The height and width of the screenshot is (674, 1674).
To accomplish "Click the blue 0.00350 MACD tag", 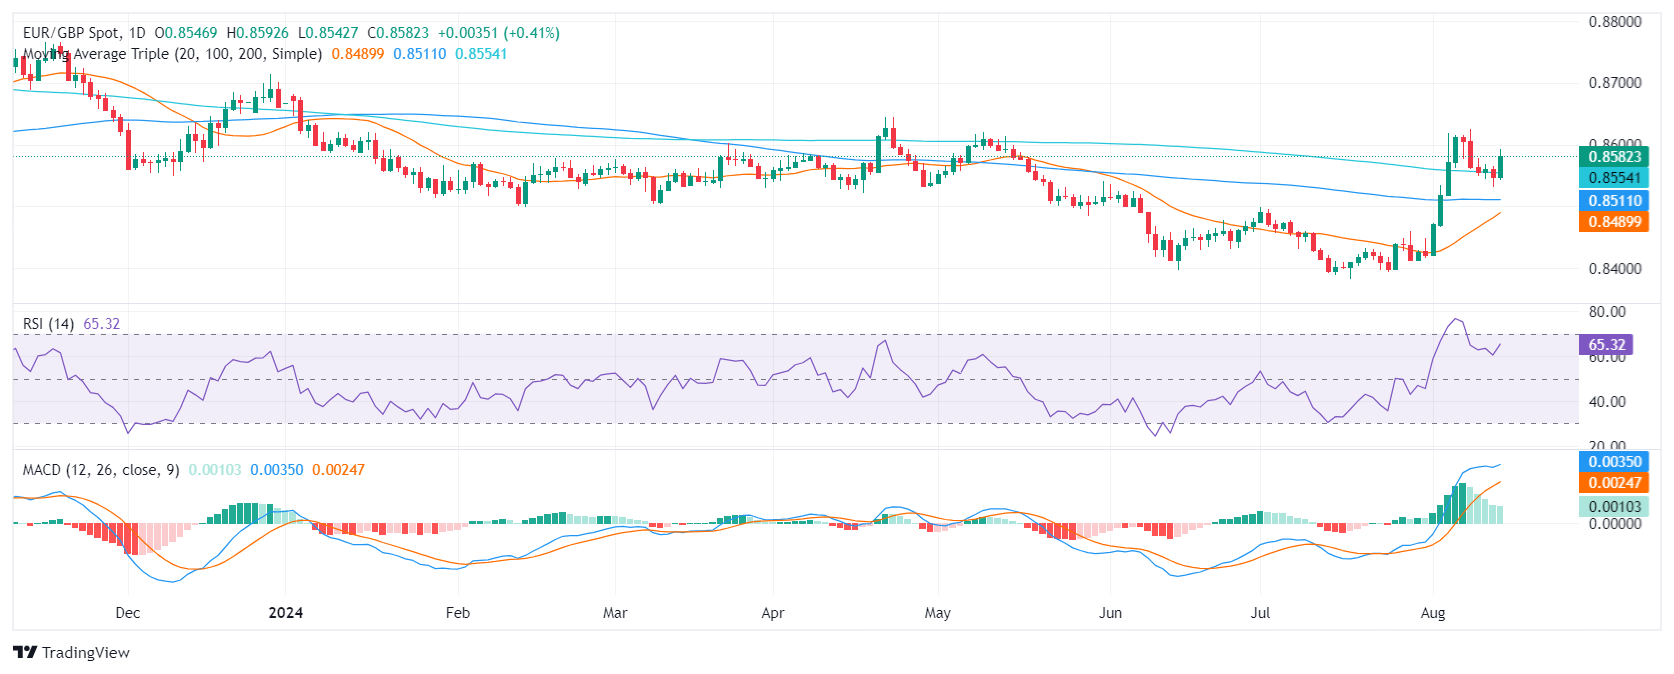I will (1614, 462).
